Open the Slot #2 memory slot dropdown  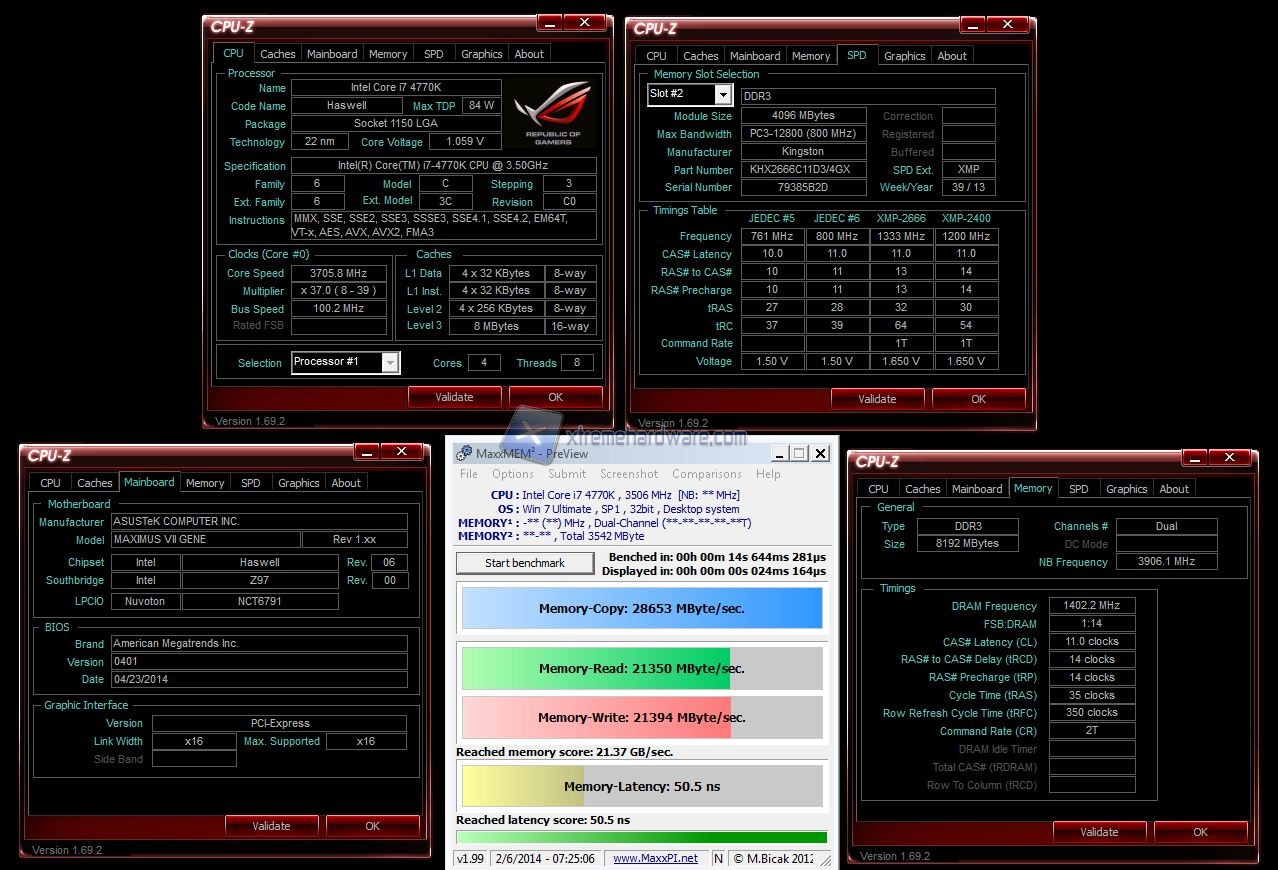tap(723, 95)
